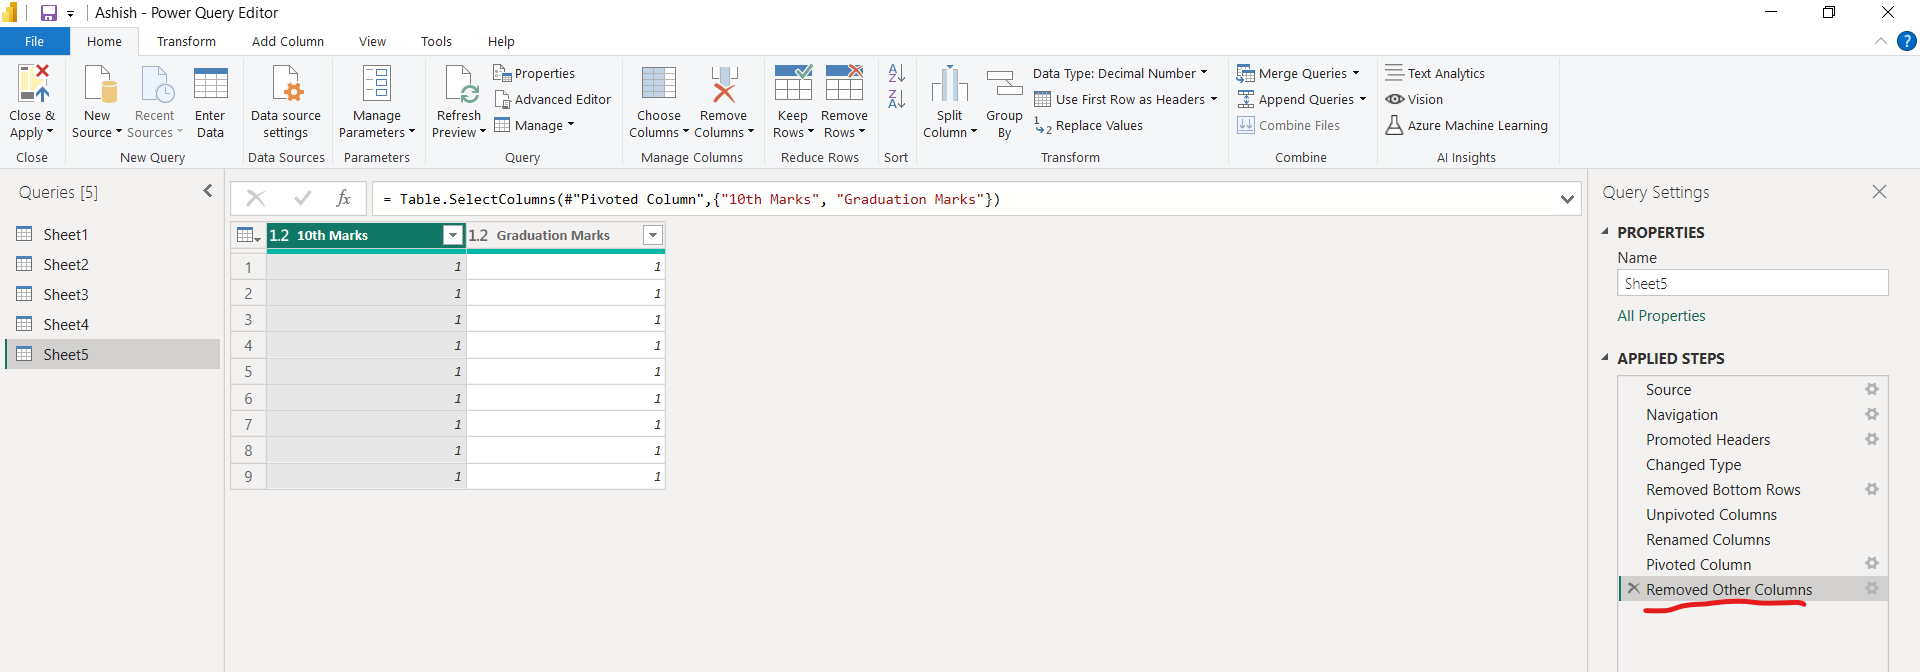Screen dimensions: 1920x672
Task: Click the query Name input field
Action: (1751, 284)
